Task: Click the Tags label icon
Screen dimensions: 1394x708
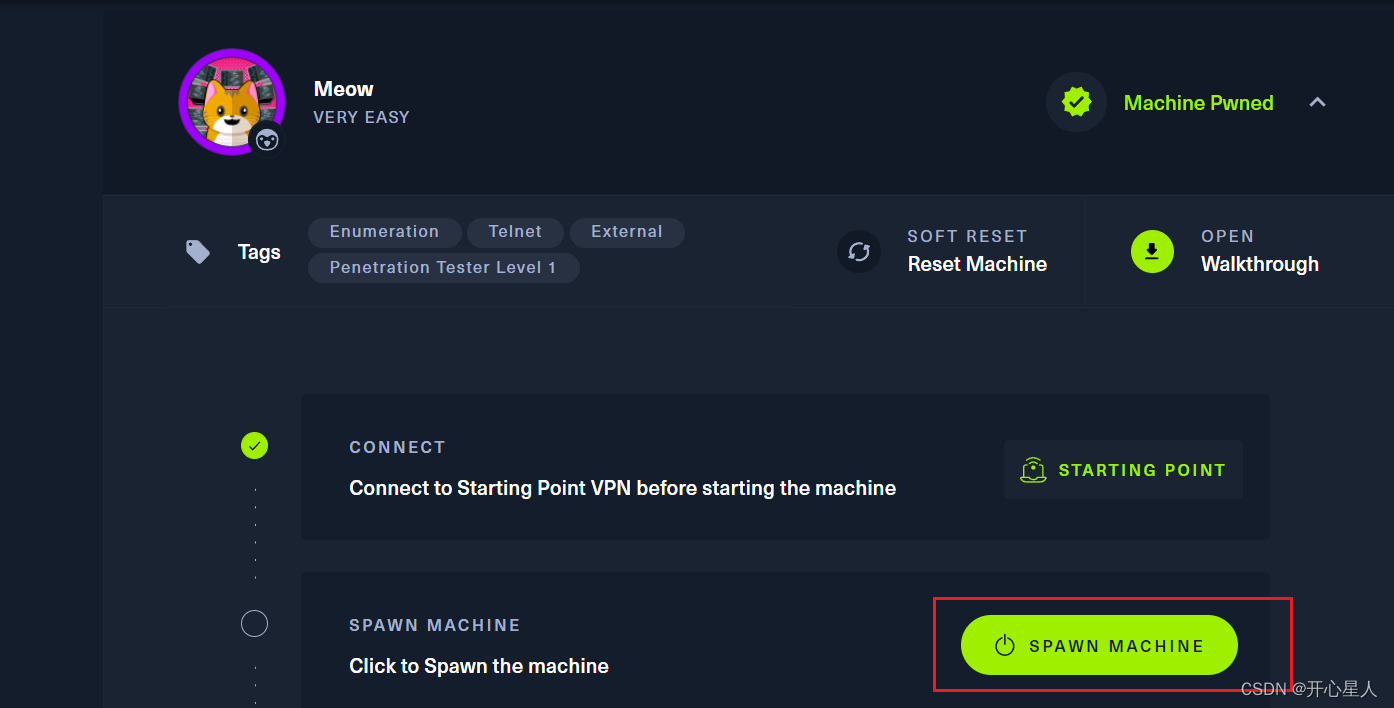Action: 197,252
